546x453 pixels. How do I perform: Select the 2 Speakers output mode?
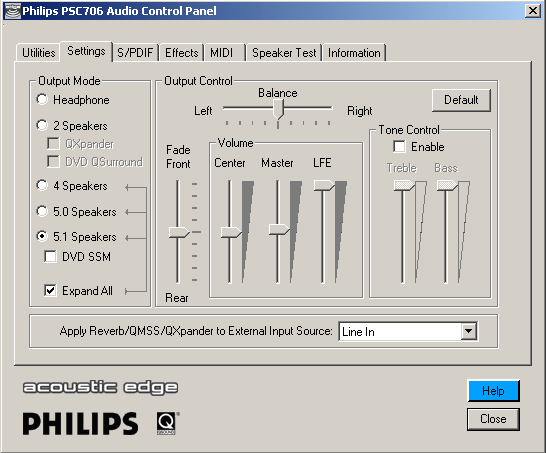click(x=42, y=125)
